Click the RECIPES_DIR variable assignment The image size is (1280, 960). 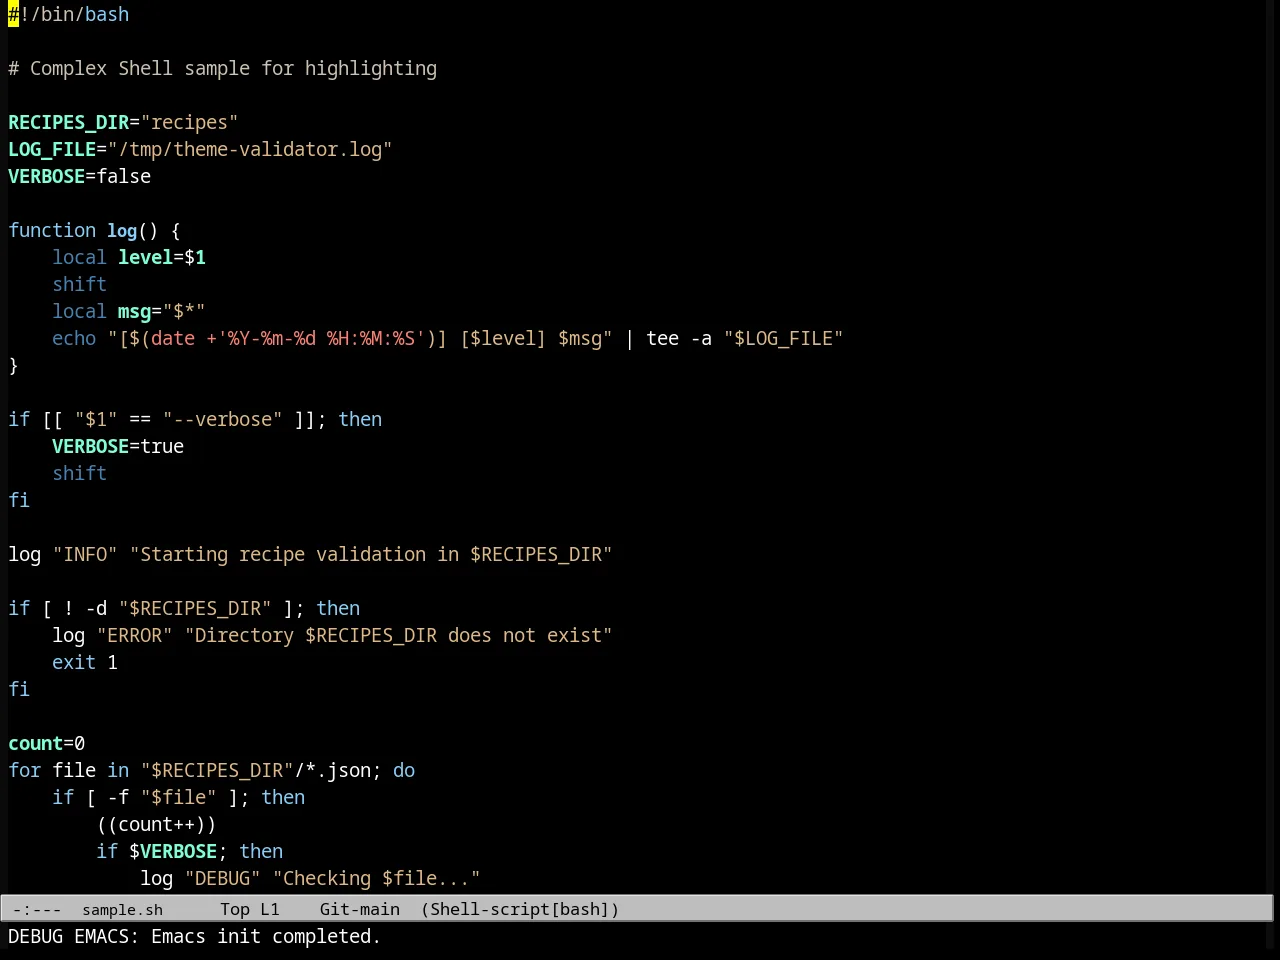123,122
